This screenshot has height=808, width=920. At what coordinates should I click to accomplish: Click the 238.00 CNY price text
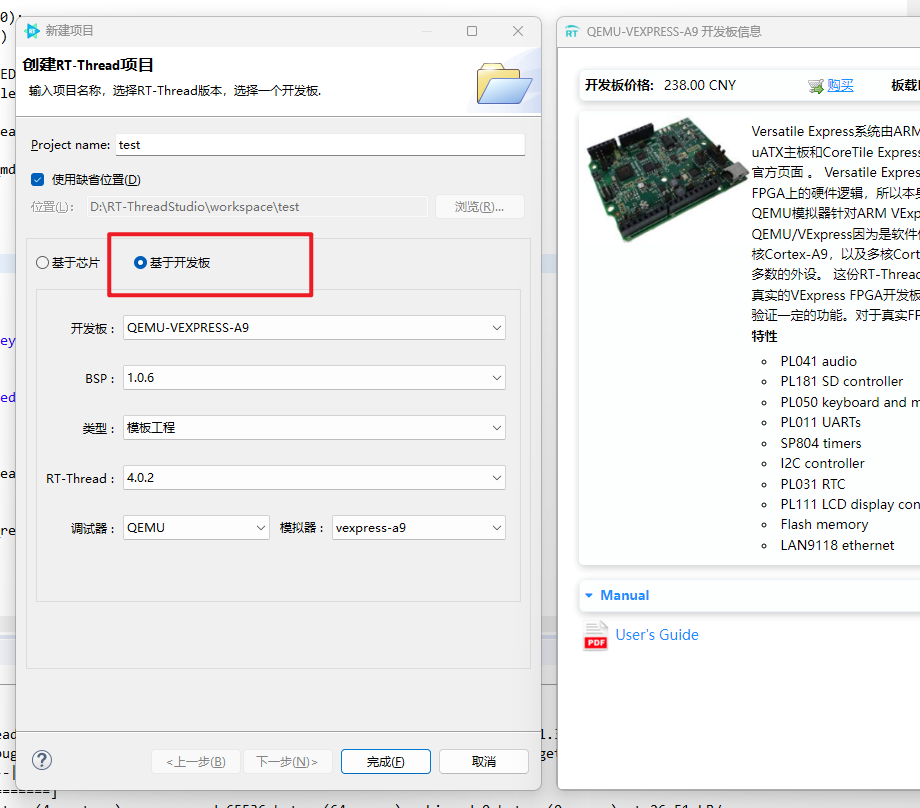(x=699, y=86)
